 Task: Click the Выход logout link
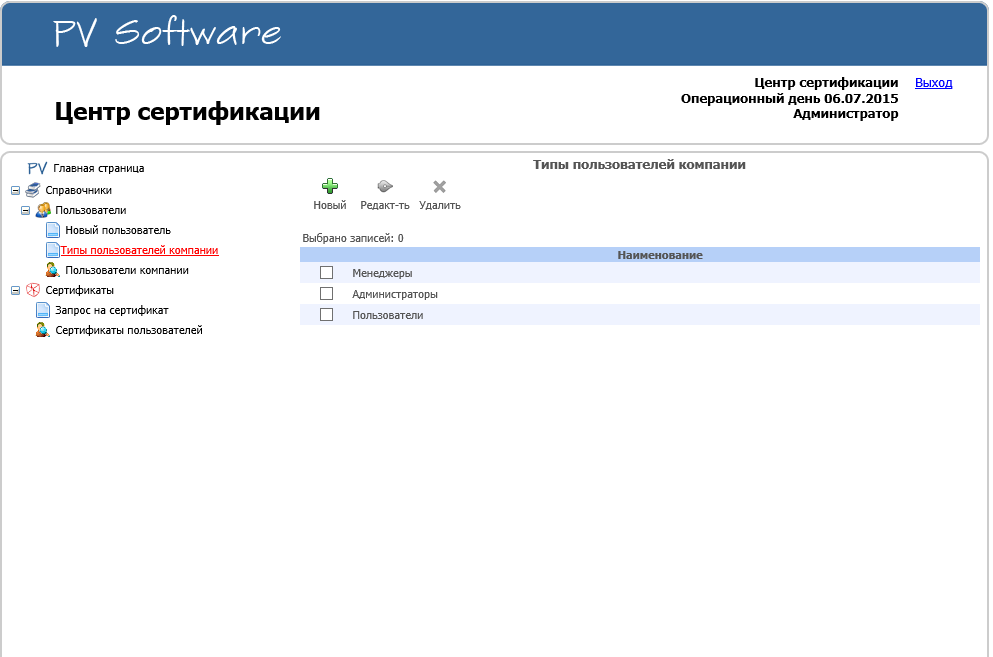933,82
